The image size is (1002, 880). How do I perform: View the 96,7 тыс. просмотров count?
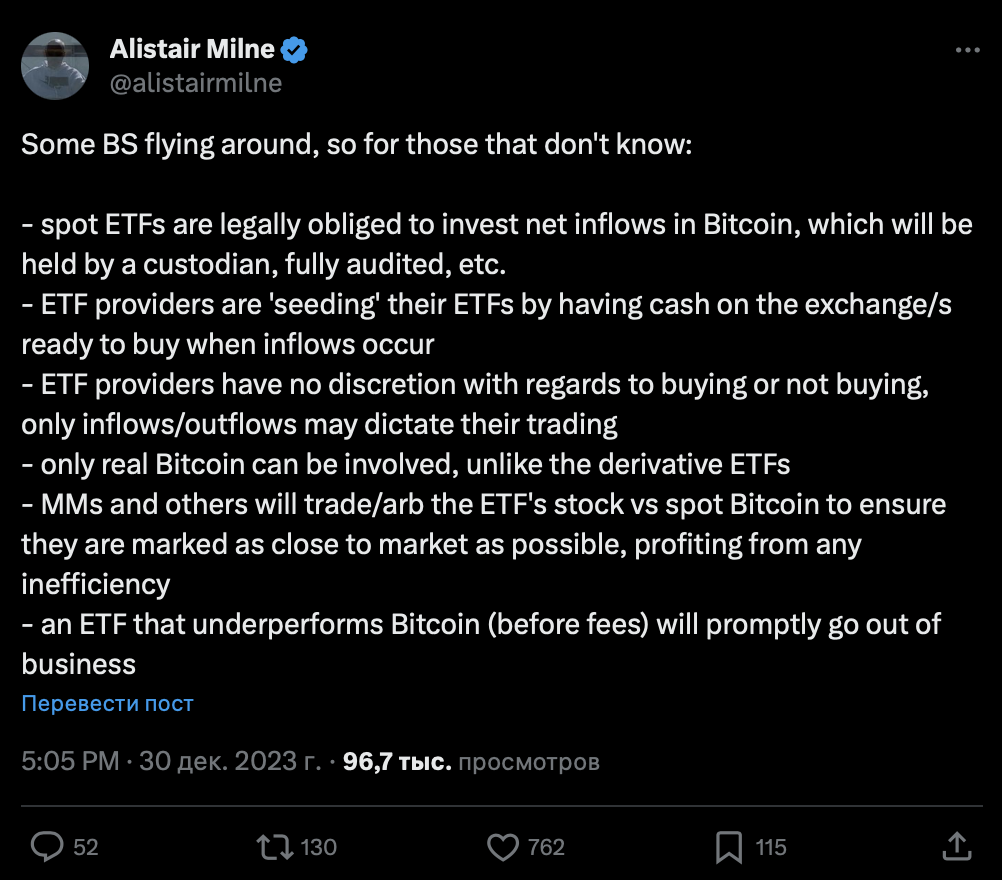tap(471, 762)
